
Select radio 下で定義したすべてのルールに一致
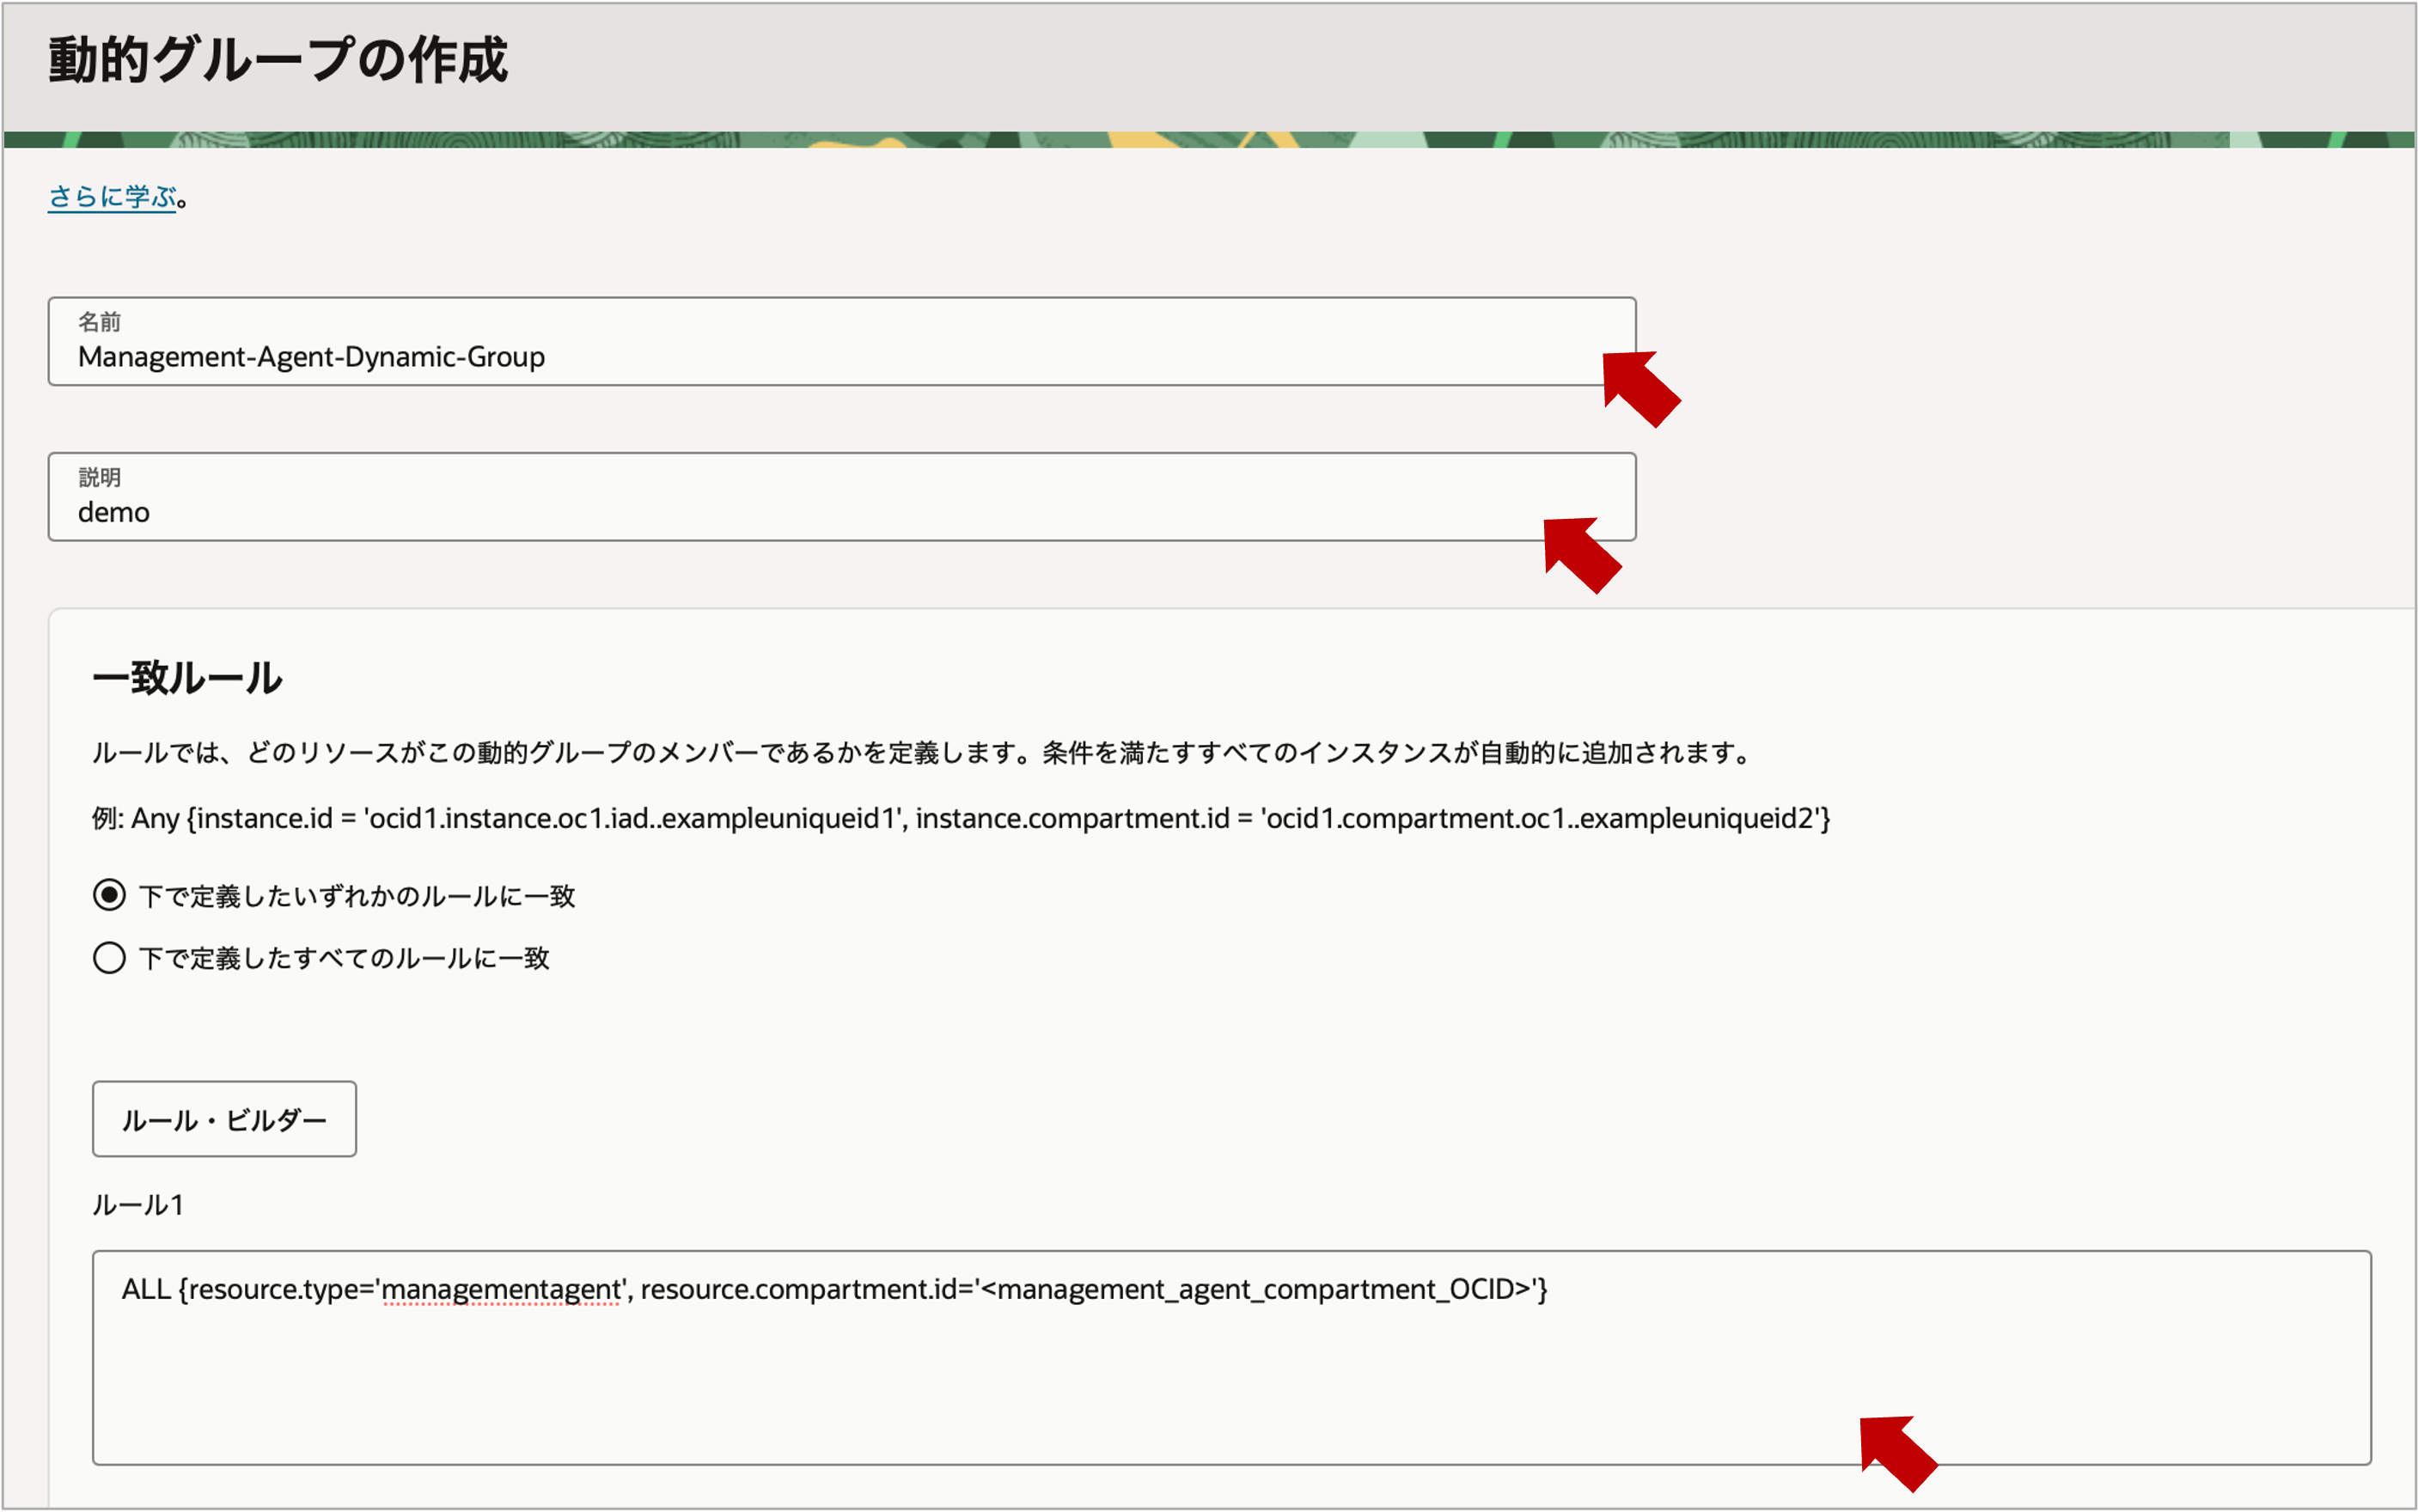110,958
